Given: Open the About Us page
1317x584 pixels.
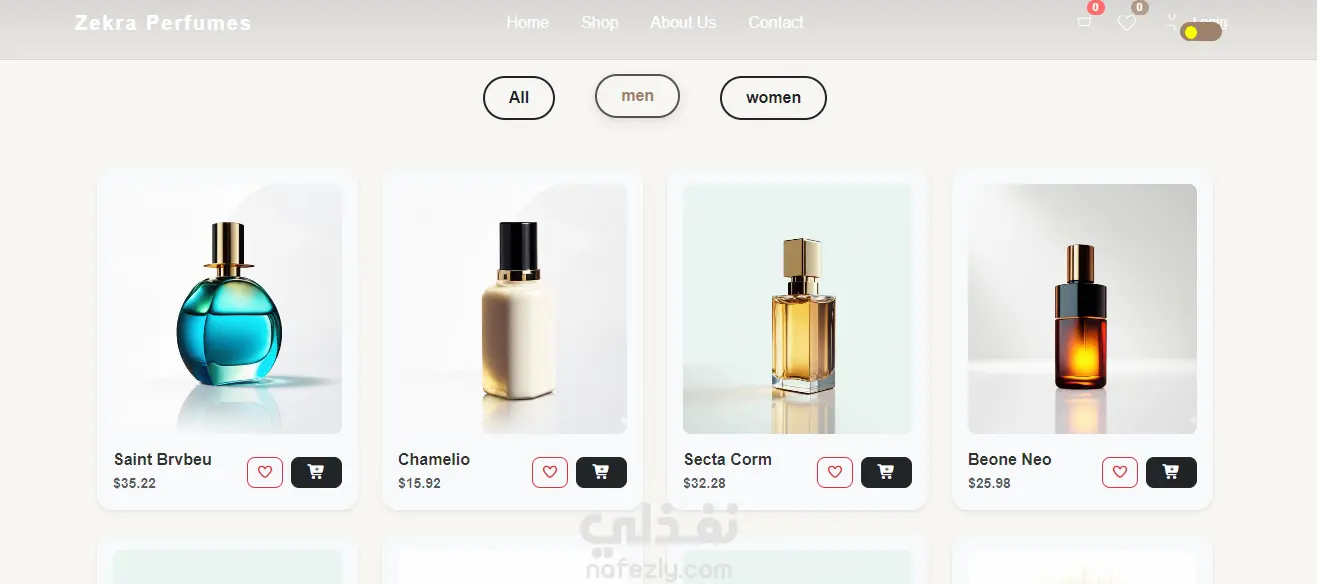Looking at the screenshot, I should (x=683, y=22).
